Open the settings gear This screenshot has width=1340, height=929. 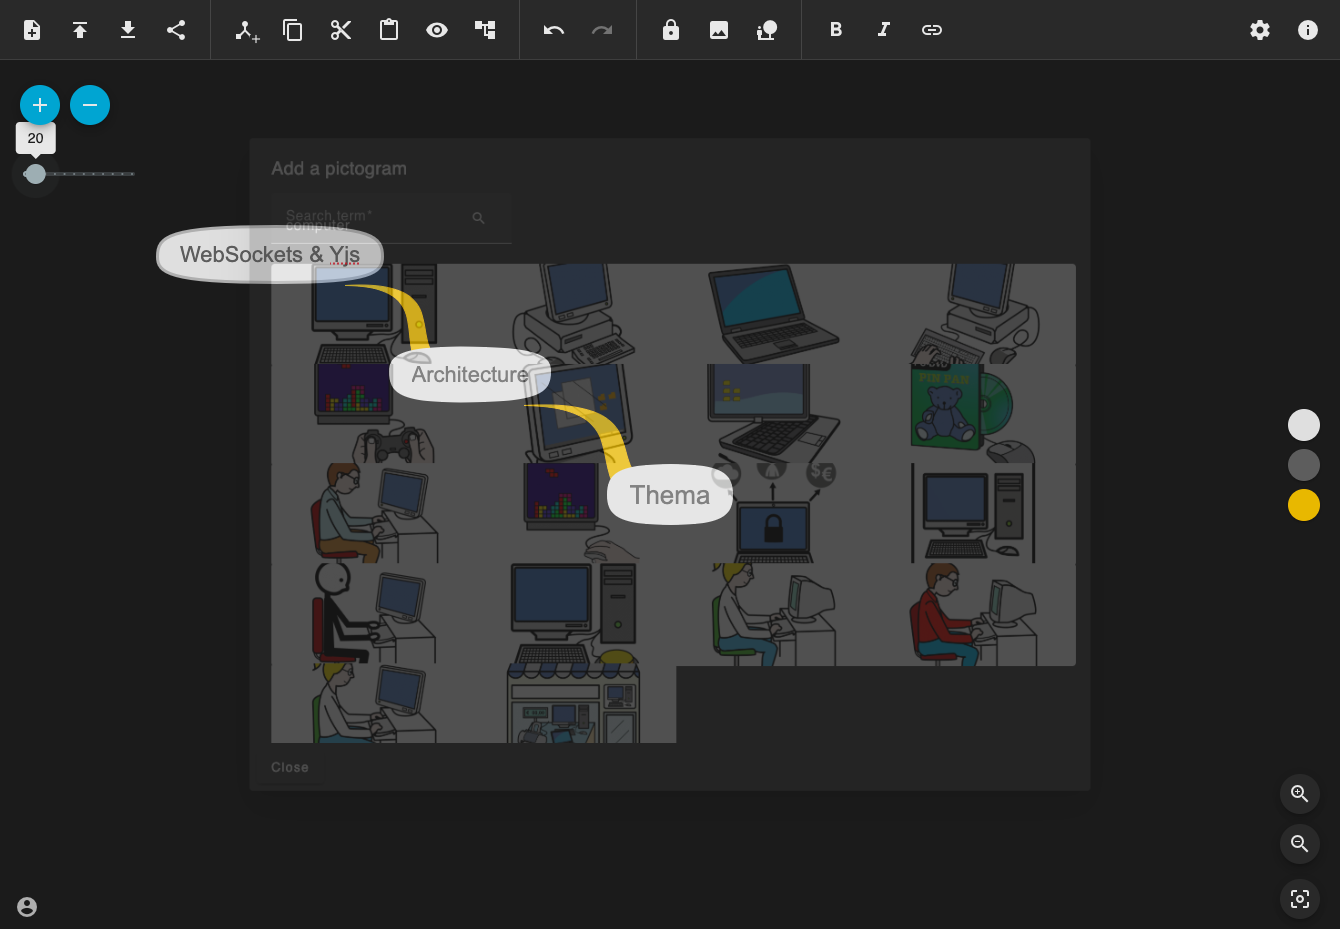pos(1260,30)
